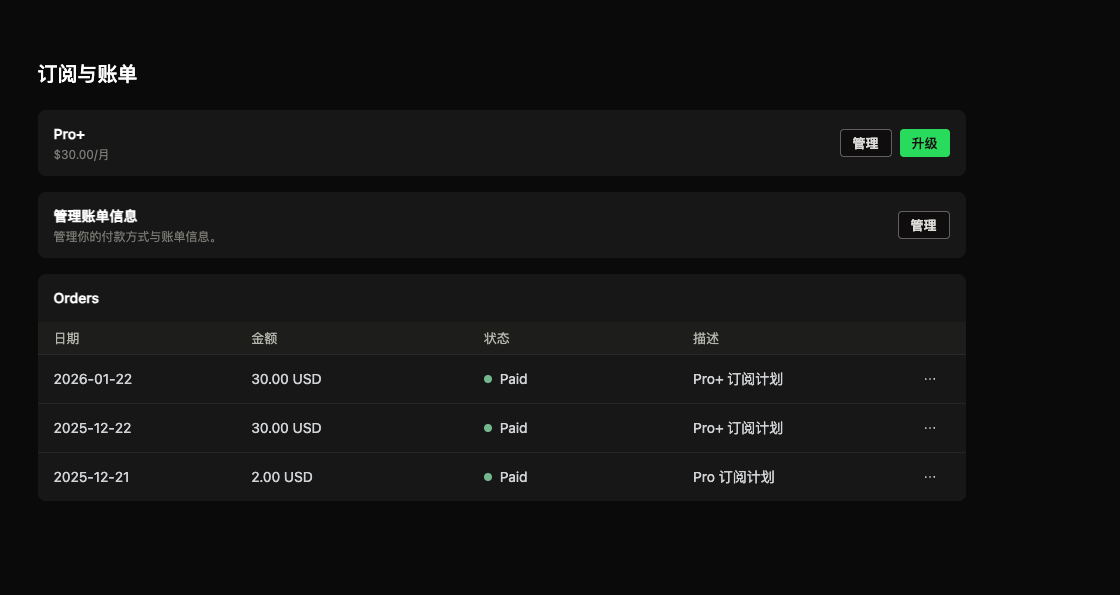Click the 管理账单信息 heading
The image size is (1120, 595).
point(95,216)
